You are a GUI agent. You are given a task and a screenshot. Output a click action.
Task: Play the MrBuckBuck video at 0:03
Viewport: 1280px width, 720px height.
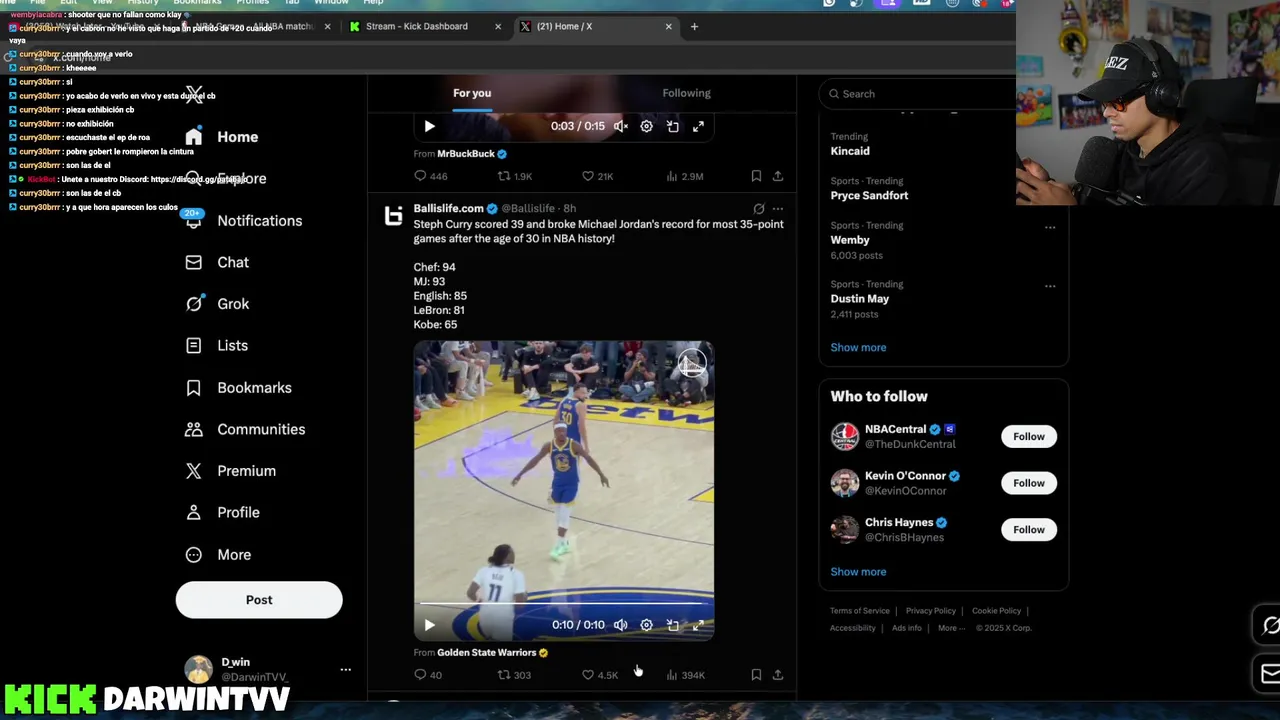pyautogui.click(x=429, y=126)
